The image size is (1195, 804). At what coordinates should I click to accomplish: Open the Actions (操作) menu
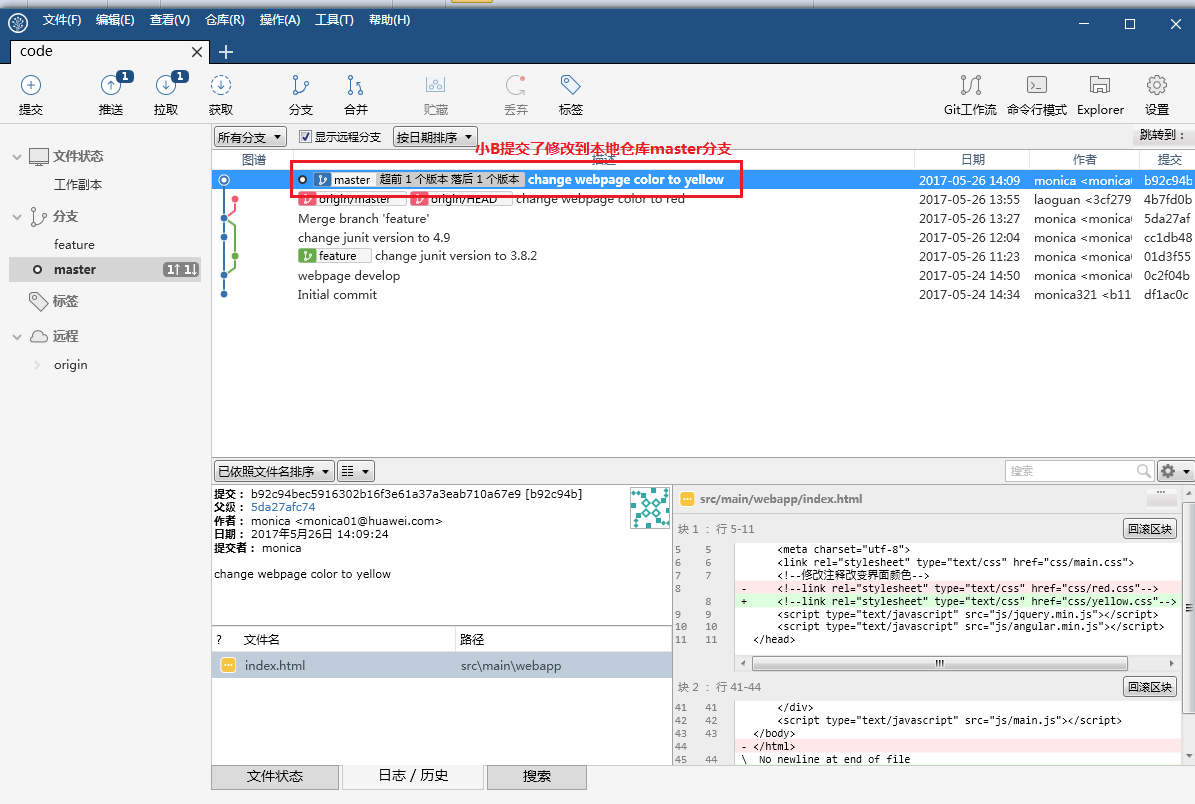[x=280, y=20]
